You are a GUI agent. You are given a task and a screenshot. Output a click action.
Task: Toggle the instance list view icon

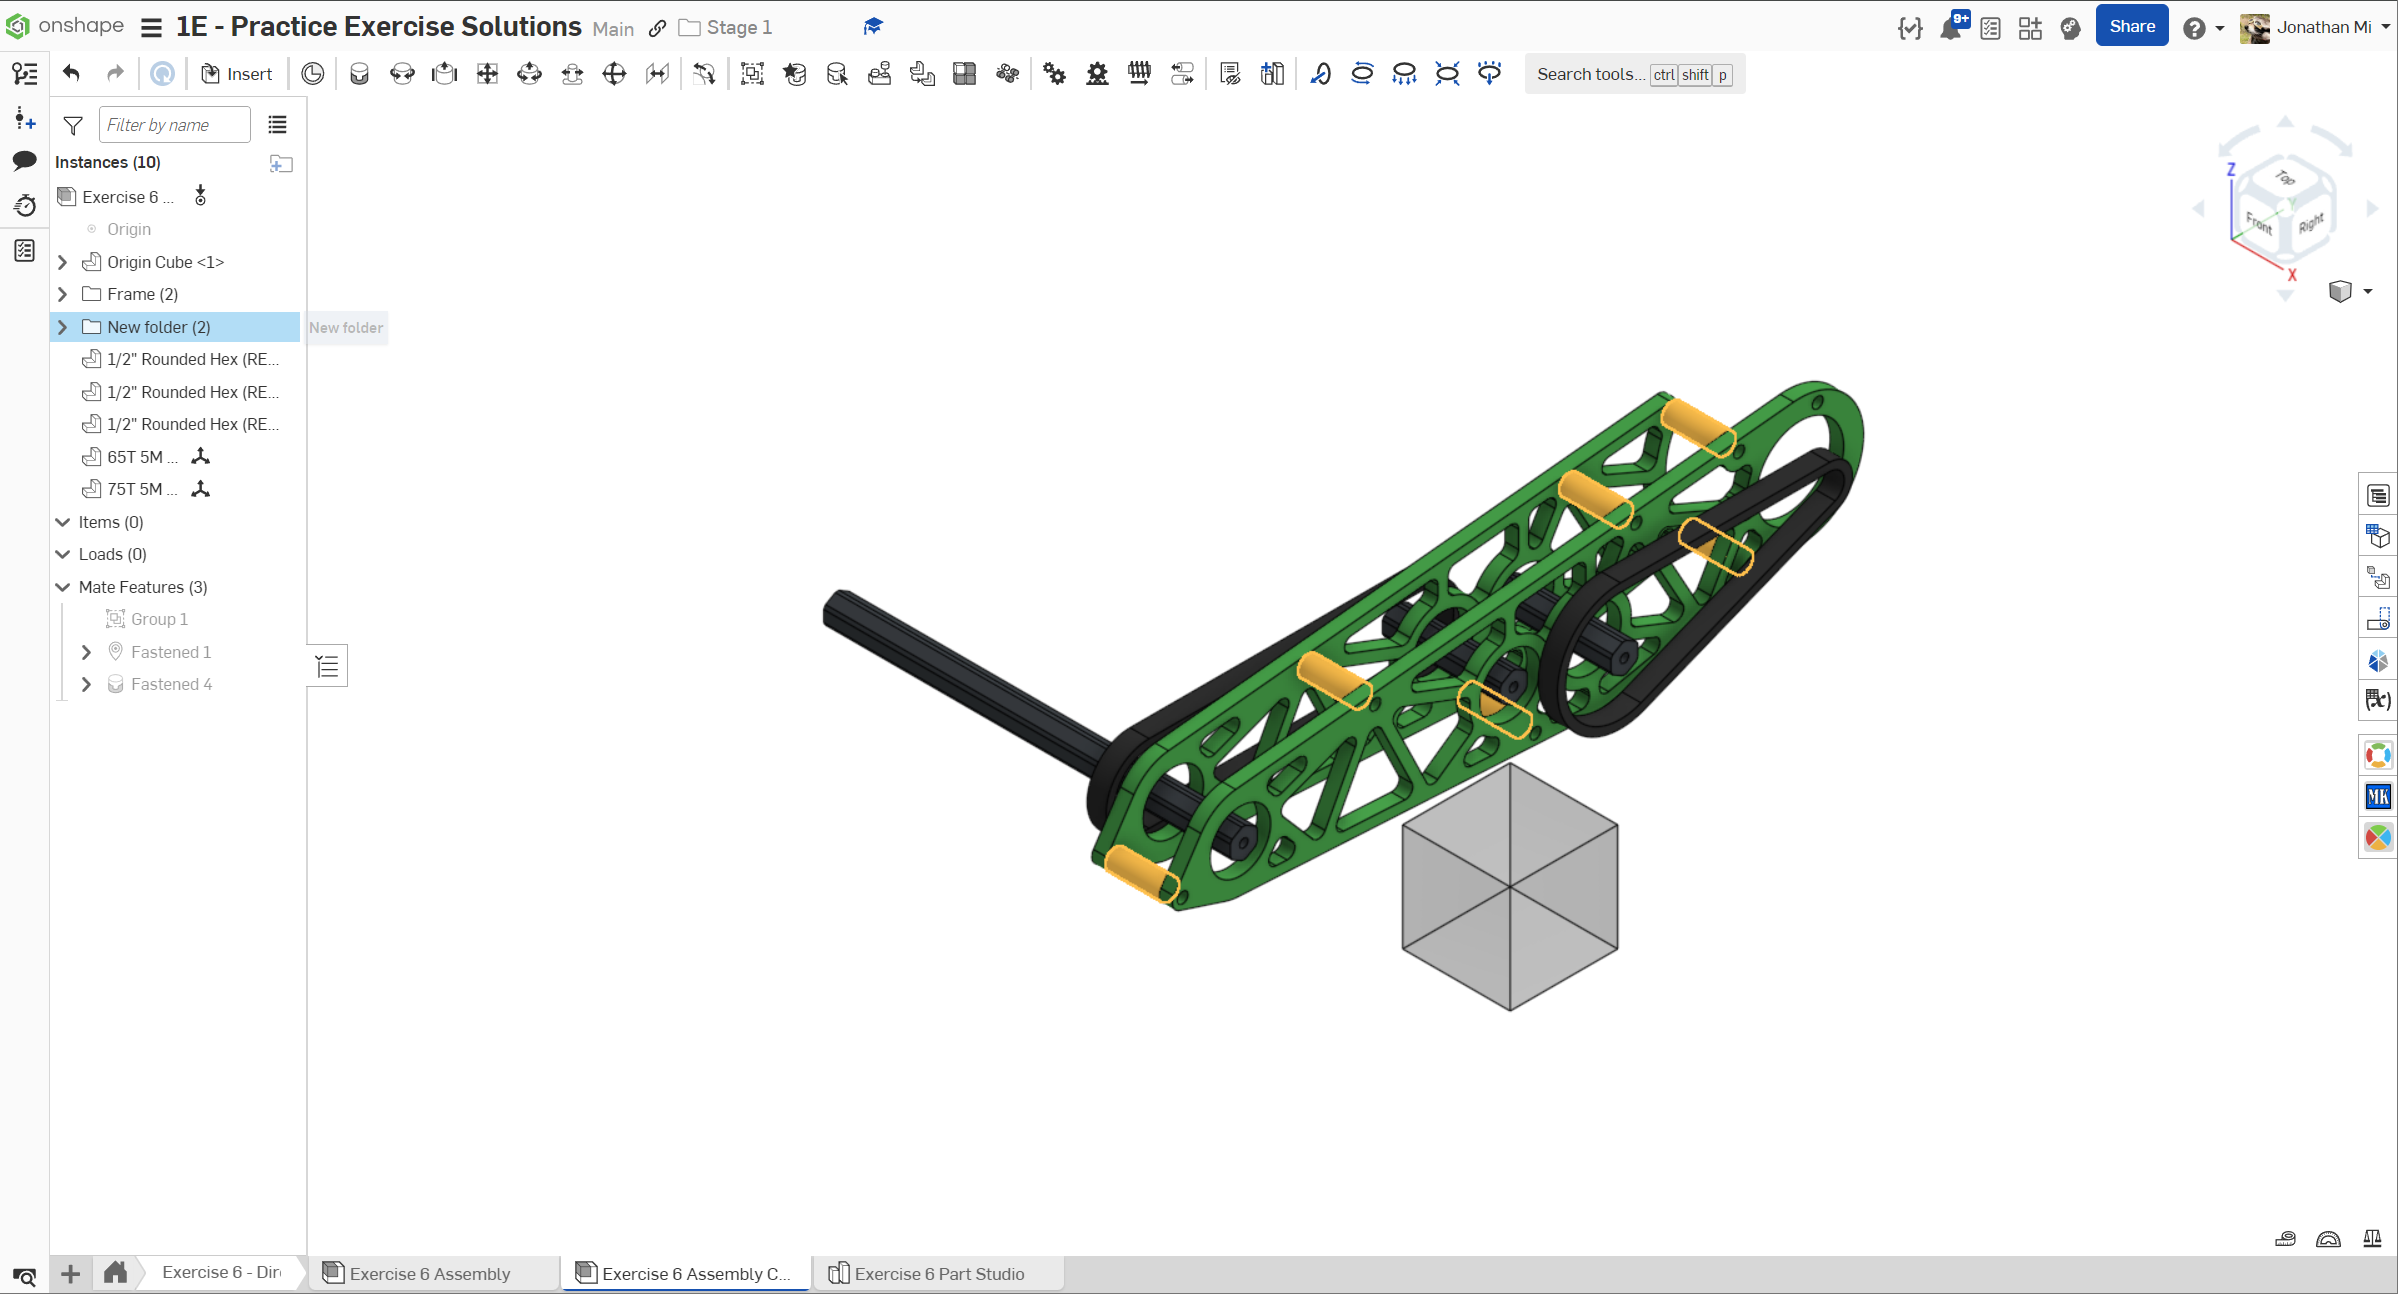point(277,125)
